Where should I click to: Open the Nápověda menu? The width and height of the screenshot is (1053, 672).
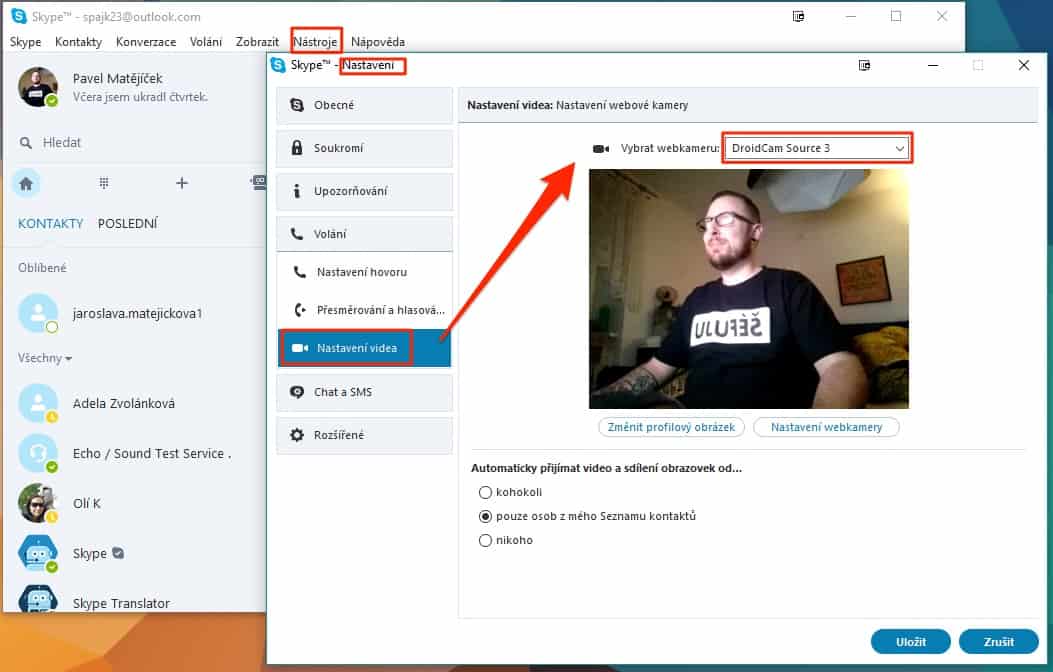377,42
